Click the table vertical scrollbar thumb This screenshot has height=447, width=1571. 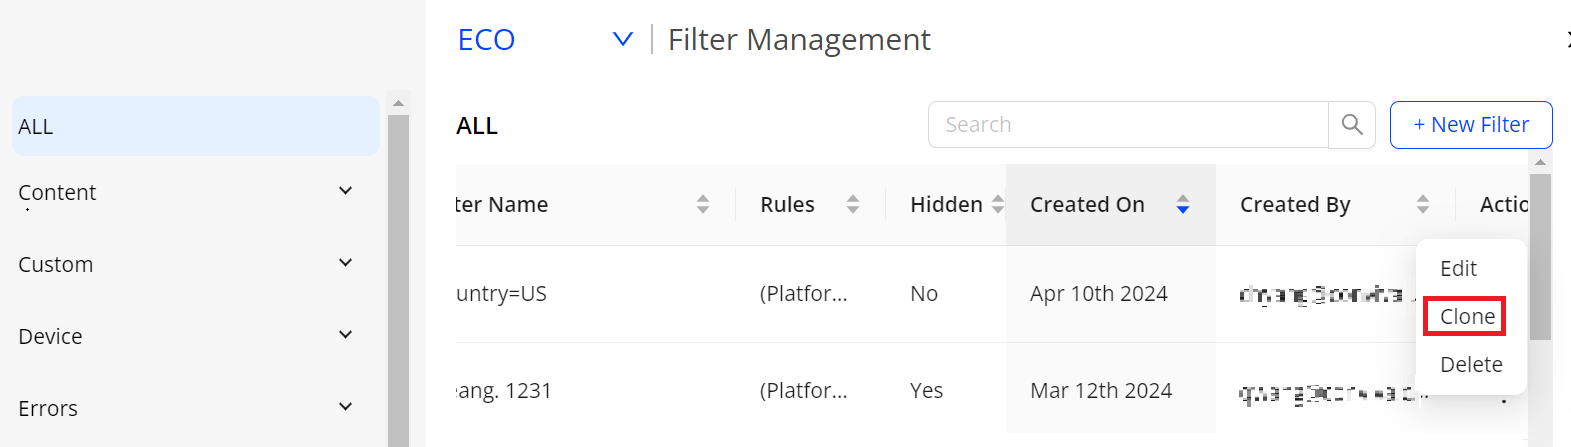click(x=1540, y=257)
